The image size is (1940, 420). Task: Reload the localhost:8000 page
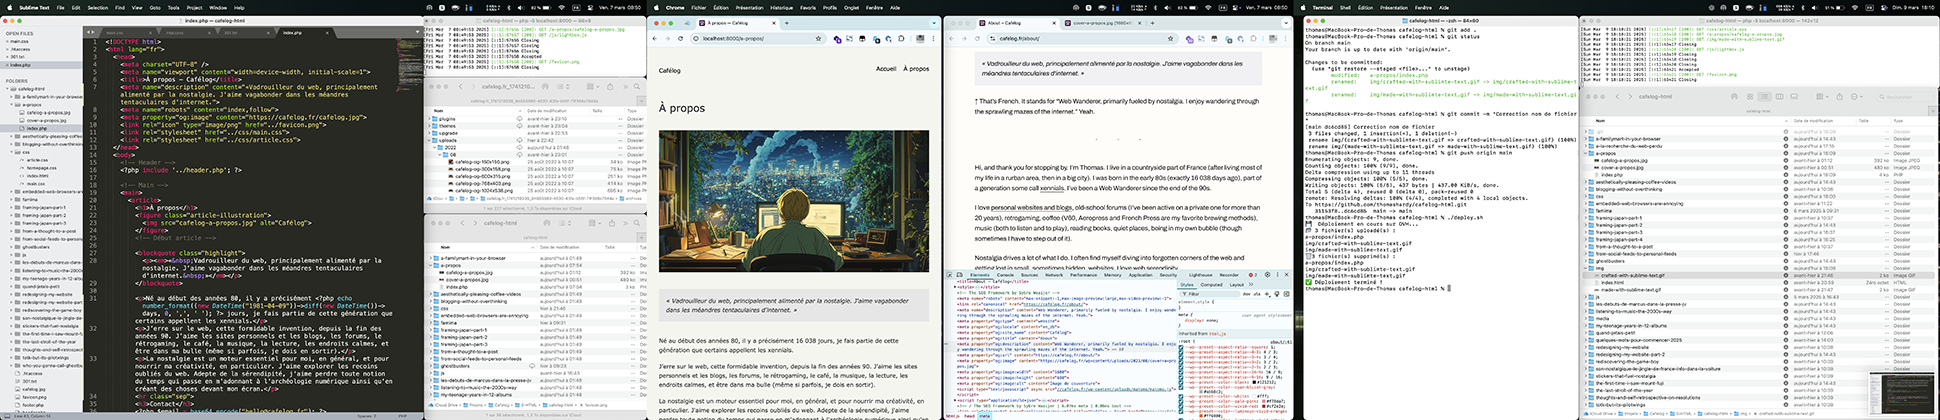tap(680, 38)
